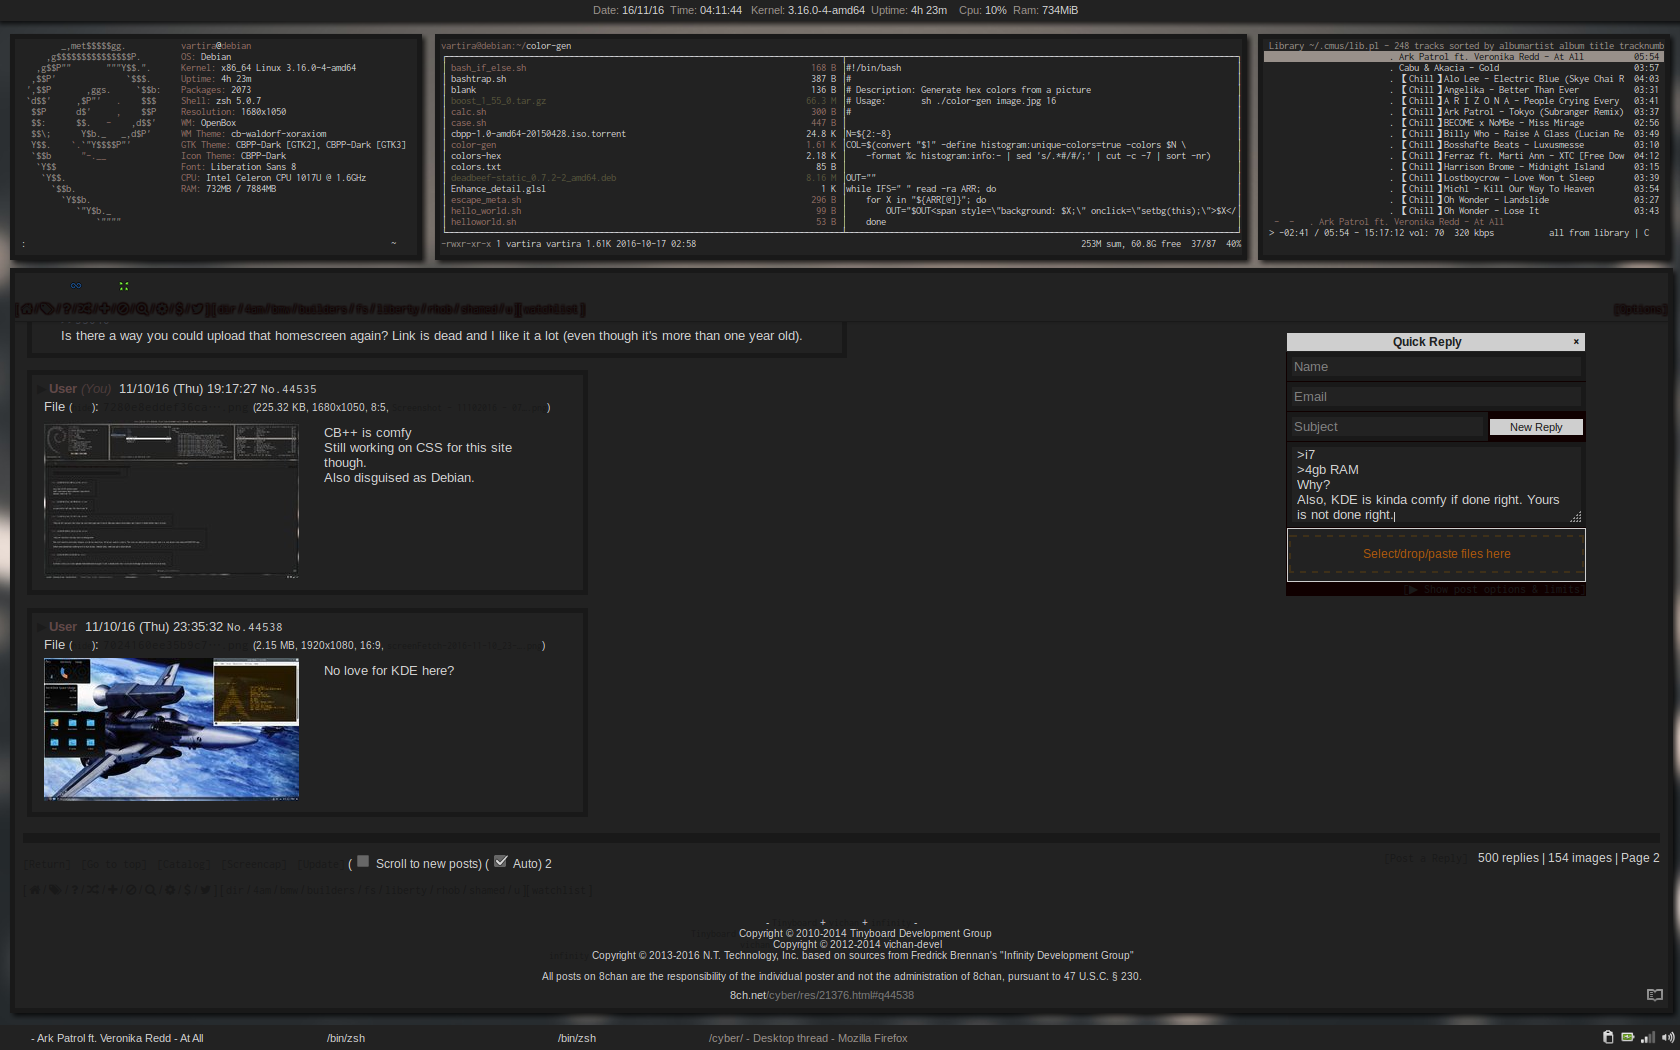Select the Ark Patrol task in the taskbar
This screenshot has height=1050, width=1680.
118,1038
